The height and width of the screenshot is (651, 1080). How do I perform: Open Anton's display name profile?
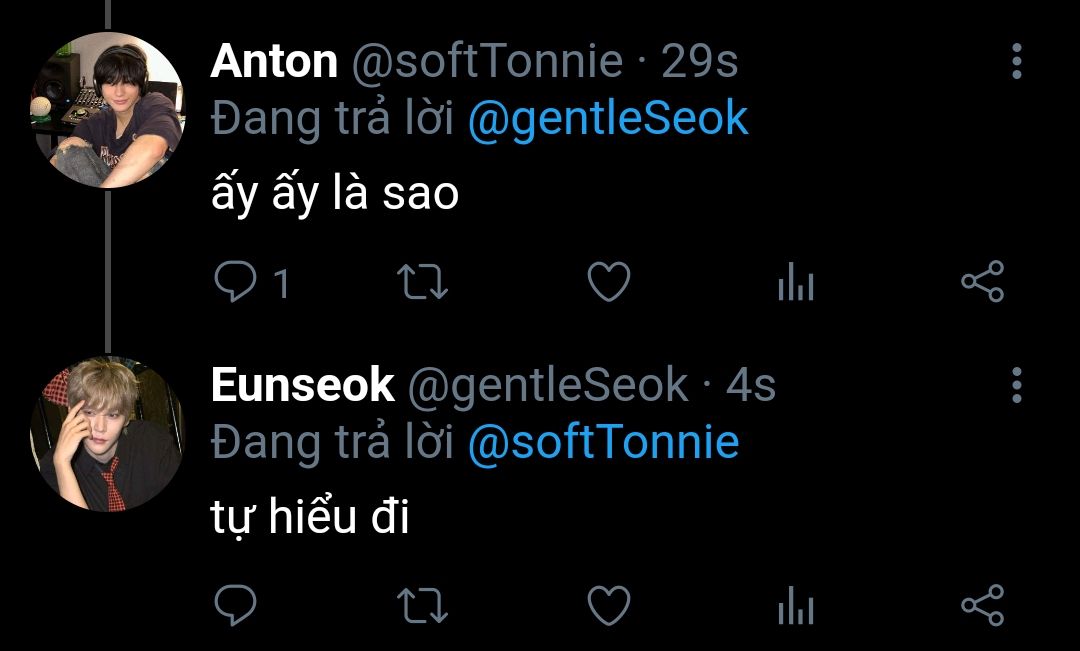click(x=274, y=62)
